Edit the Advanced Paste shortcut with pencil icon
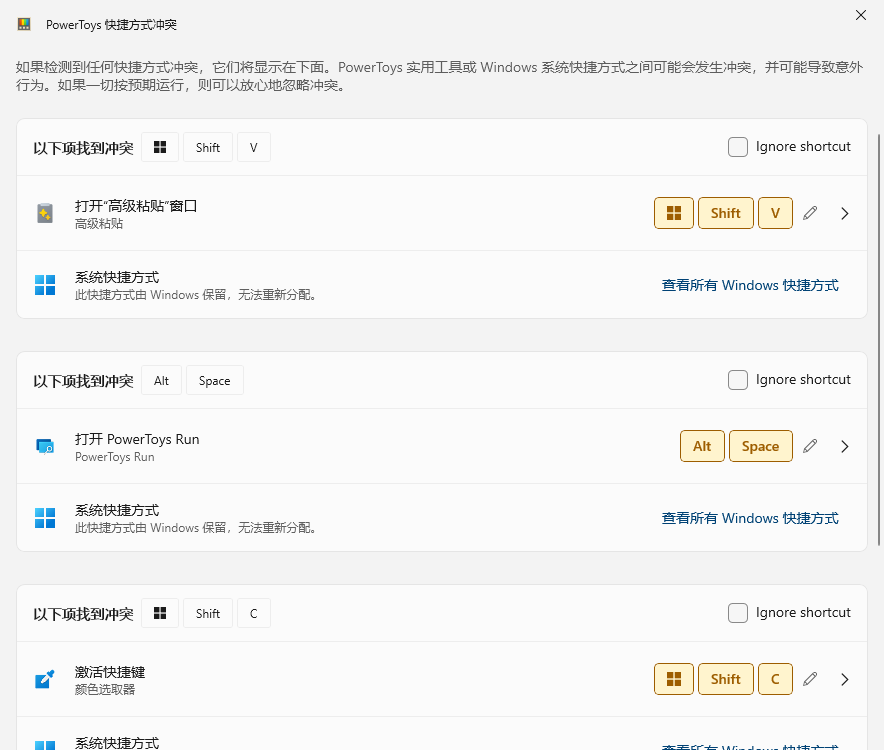The width and height of the screenshot is (884, 750). [810, 213]
